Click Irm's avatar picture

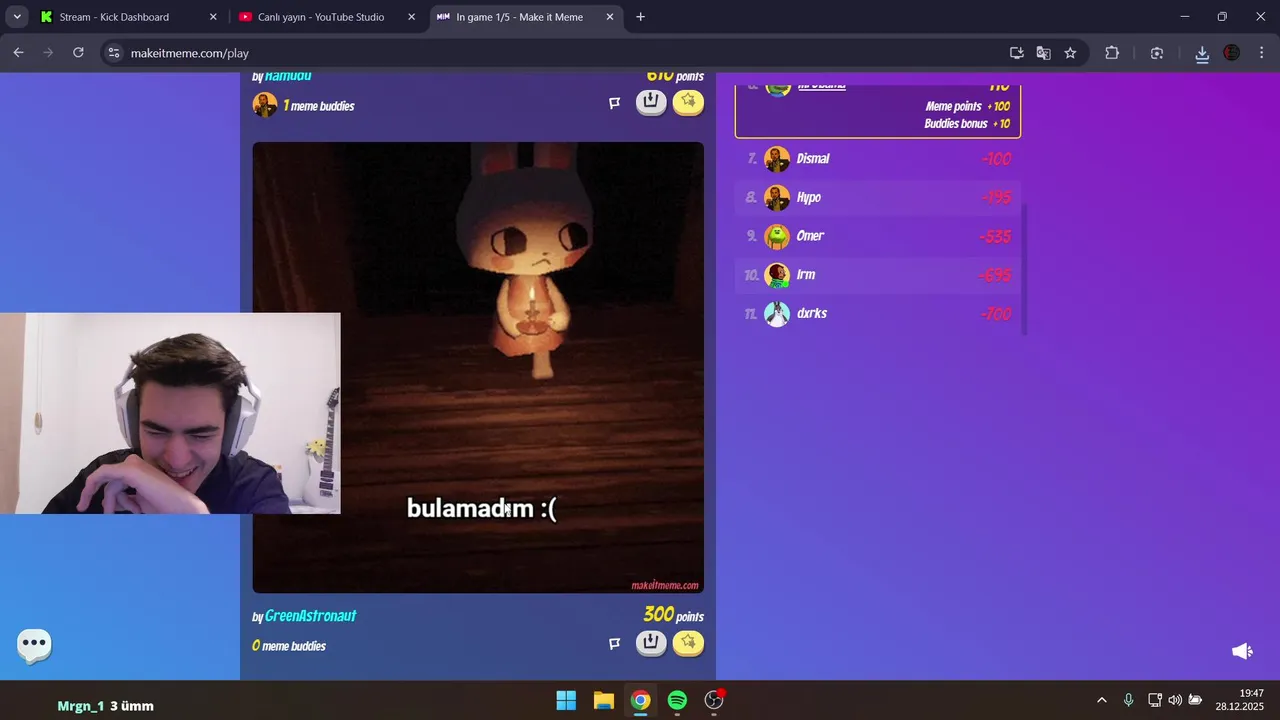(777, 275)
